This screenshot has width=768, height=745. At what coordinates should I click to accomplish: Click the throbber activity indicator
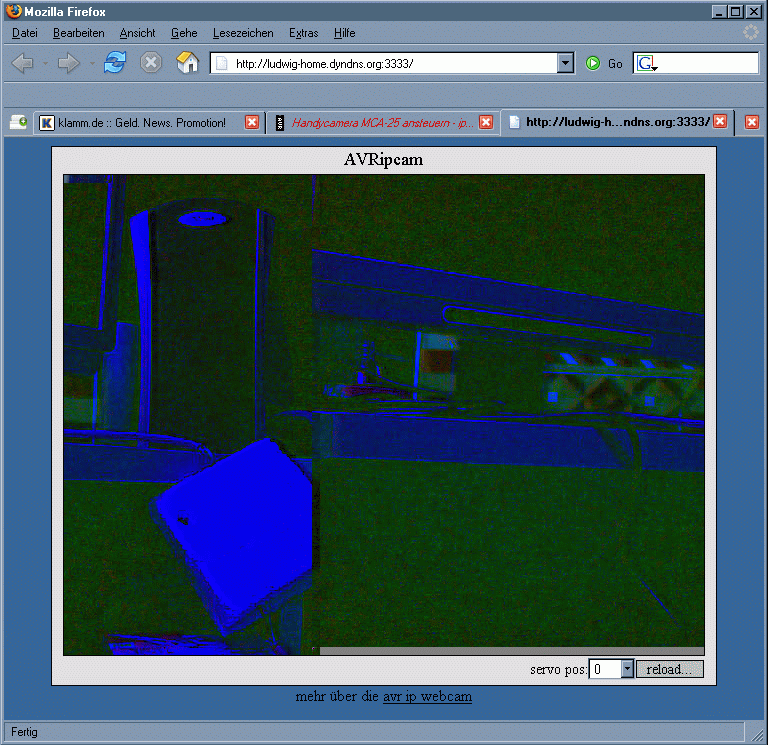point(751,32)
